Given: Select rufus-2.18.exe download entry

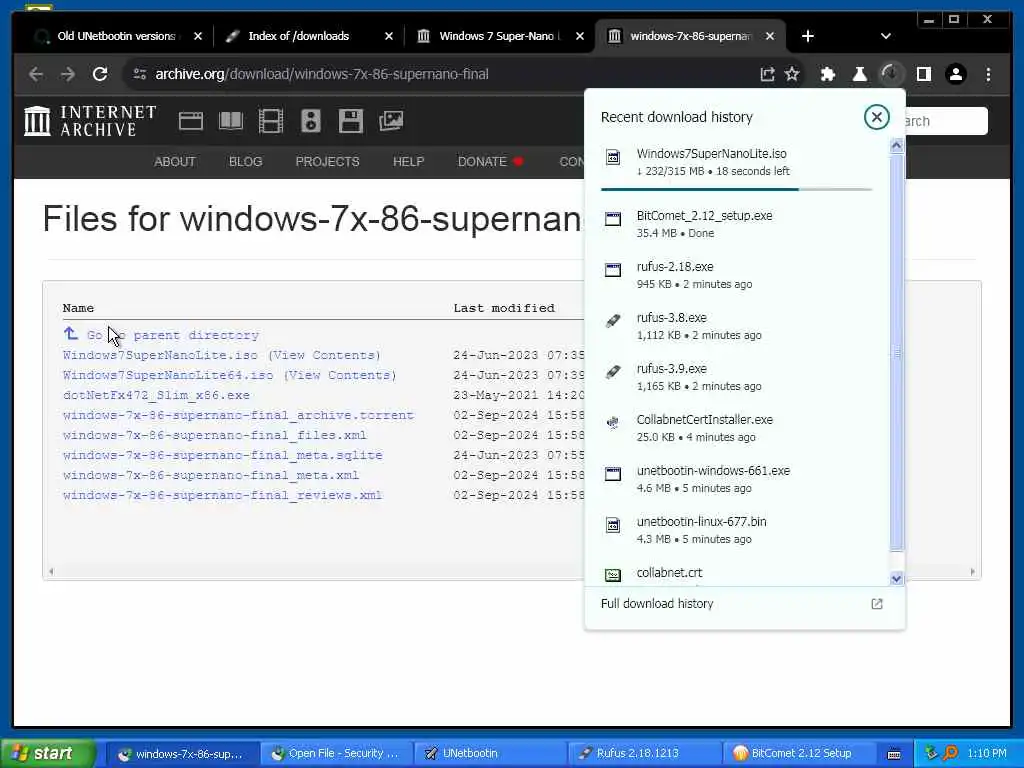Looking at the screenshot, I should [x=736, y=275].
